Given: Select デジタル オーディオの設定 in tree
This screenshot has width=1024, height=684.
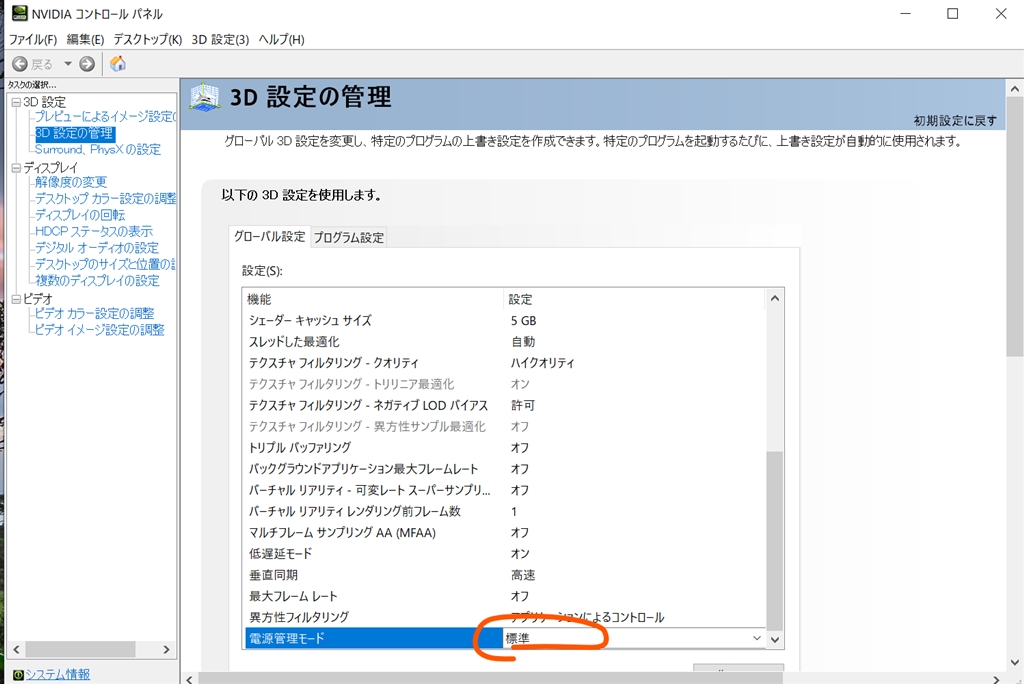Looking at the screenshot, I should [97, 248].
